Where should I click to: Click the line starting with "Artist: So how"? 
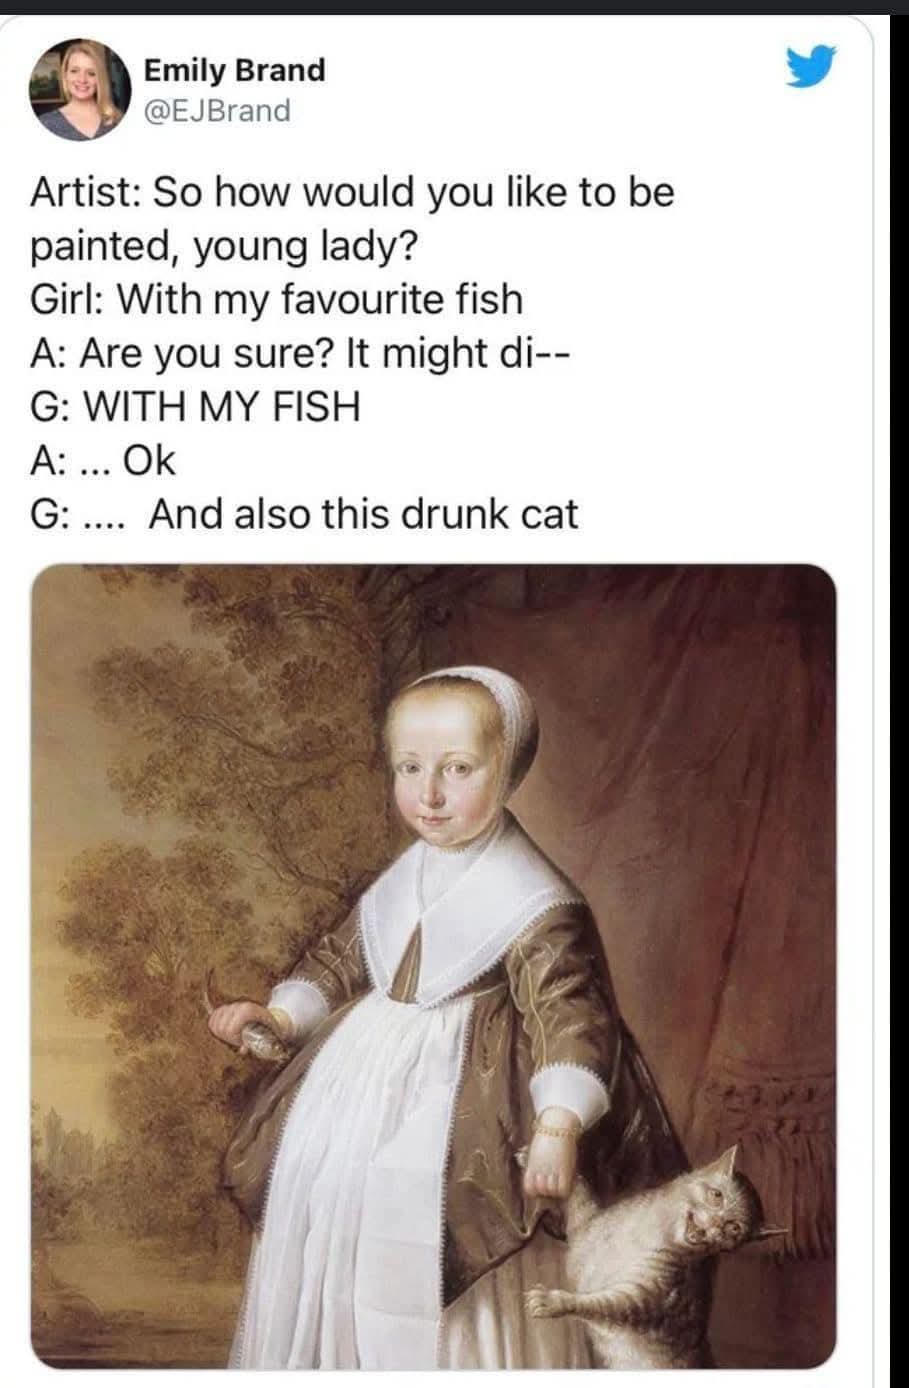[x=353, y=192]
